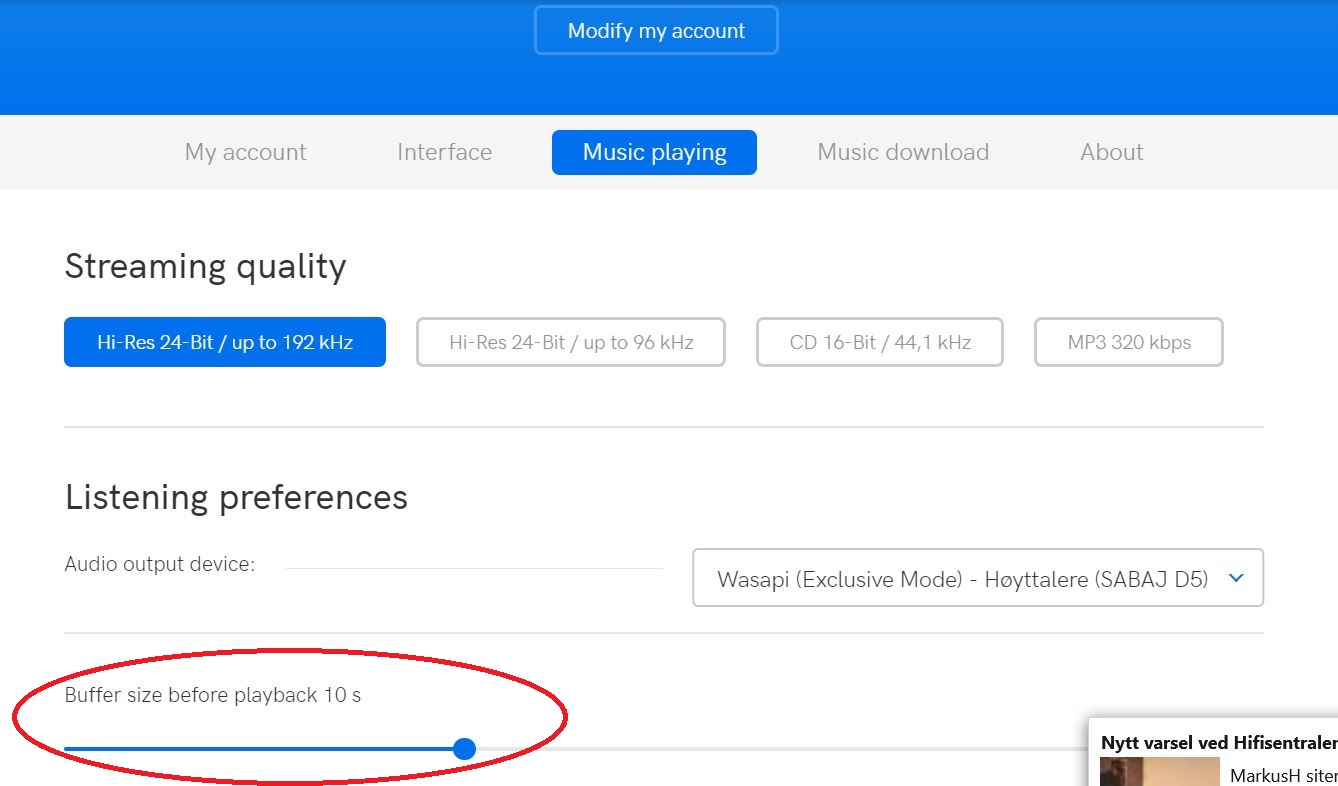Select the Music playing tab

[x=654, y=152]
